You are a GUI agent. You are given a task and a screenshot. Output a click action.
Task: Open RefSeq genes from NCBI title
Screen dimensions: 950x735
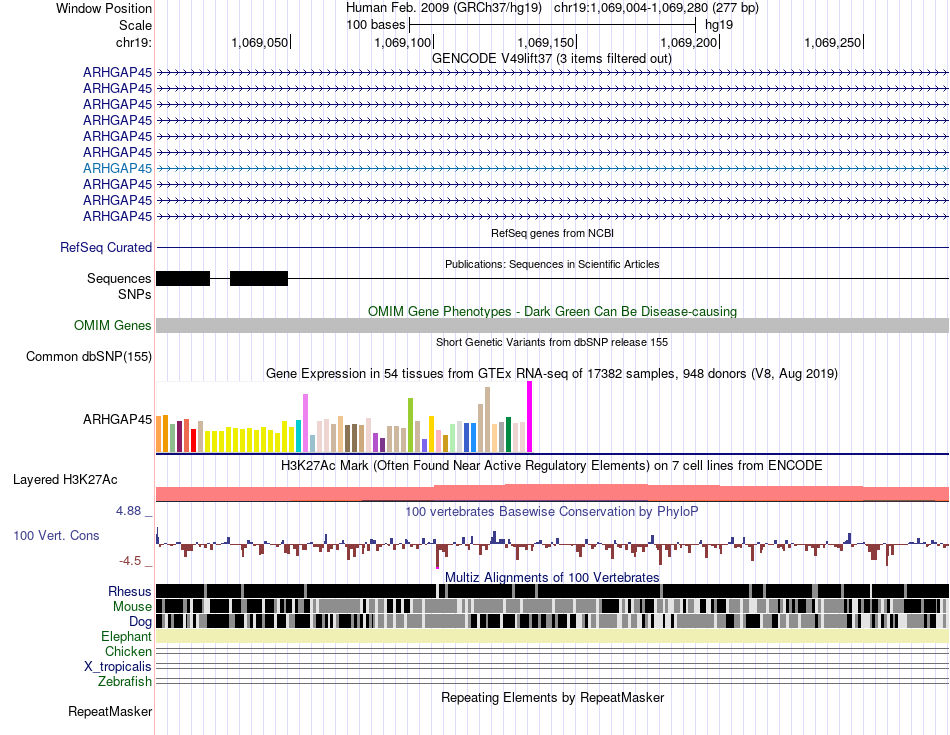[x=552, y=233]
